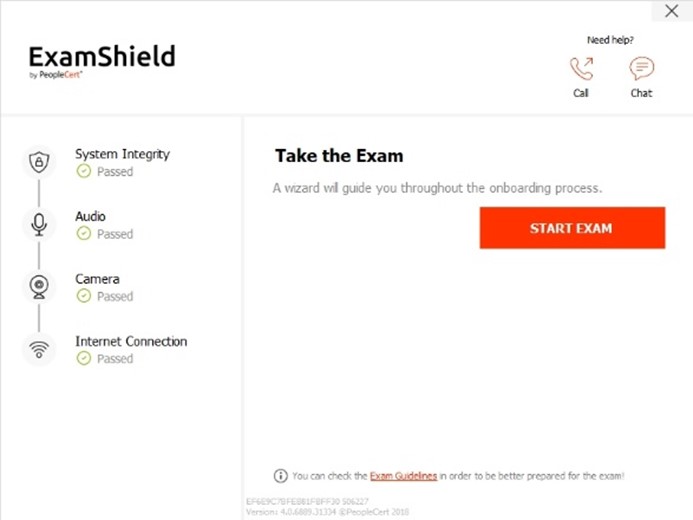Click the Camera passed checkmark

click(84, 296)
